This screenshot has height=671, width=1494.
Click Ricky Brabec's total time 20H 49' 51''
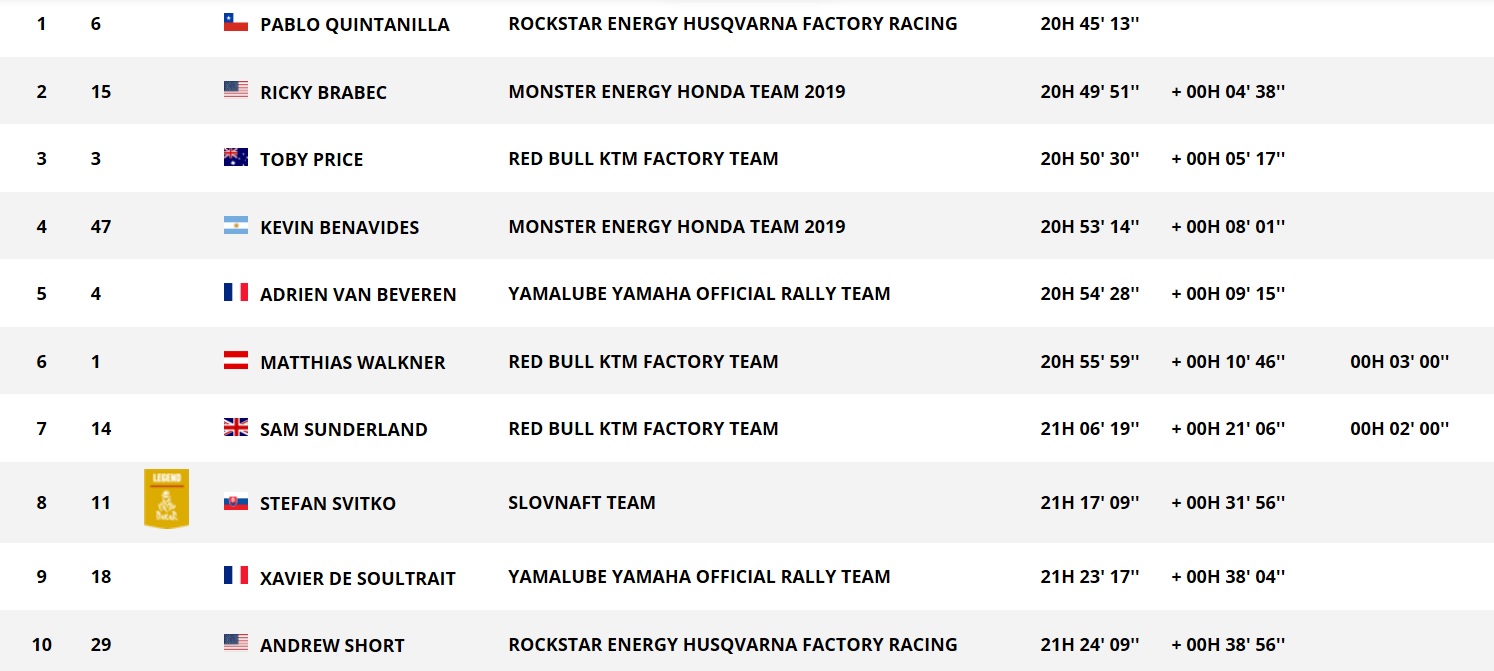[x=1091, y=92]
